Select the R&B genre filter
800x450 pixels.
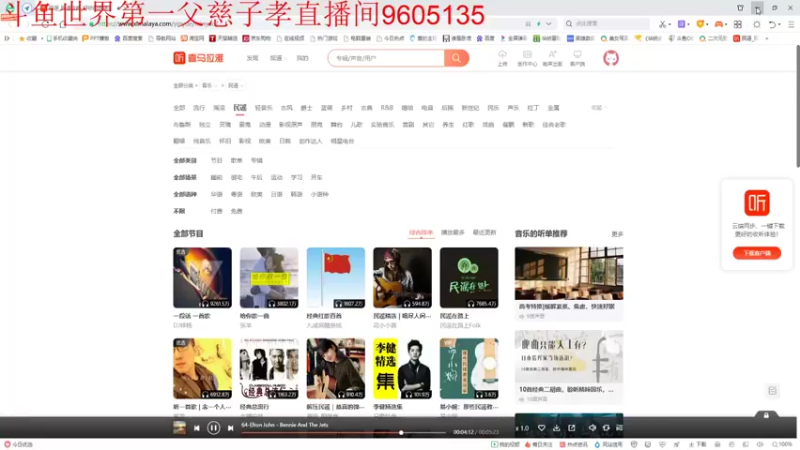[x=387, y=108]
